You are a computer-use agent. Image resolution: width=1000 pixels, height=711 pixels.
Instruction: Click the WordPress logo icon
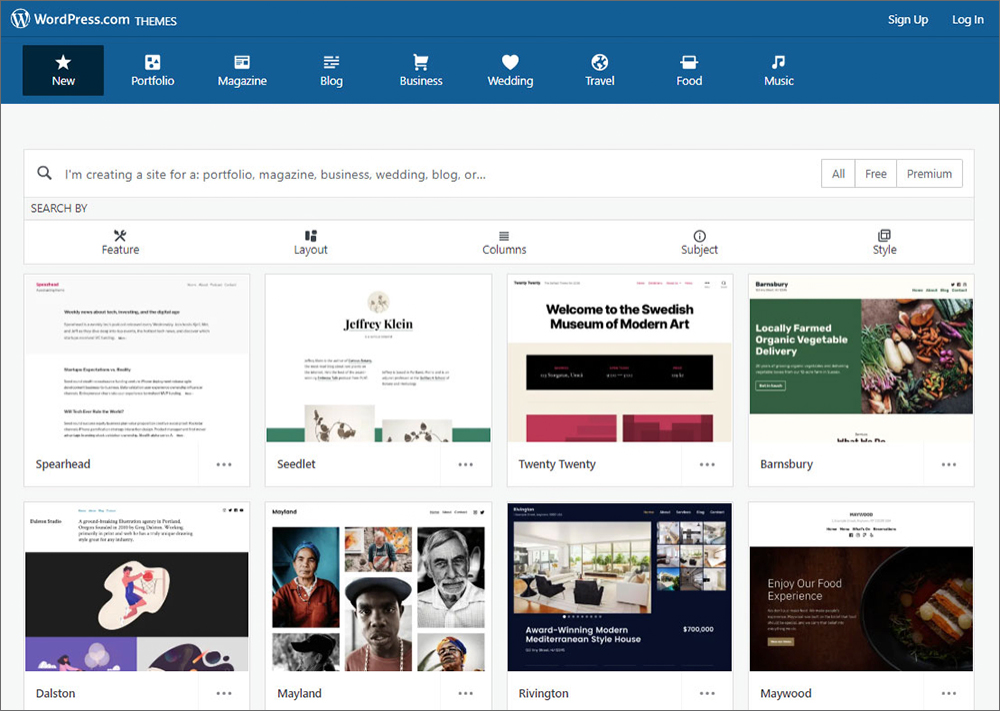point(20,18)
